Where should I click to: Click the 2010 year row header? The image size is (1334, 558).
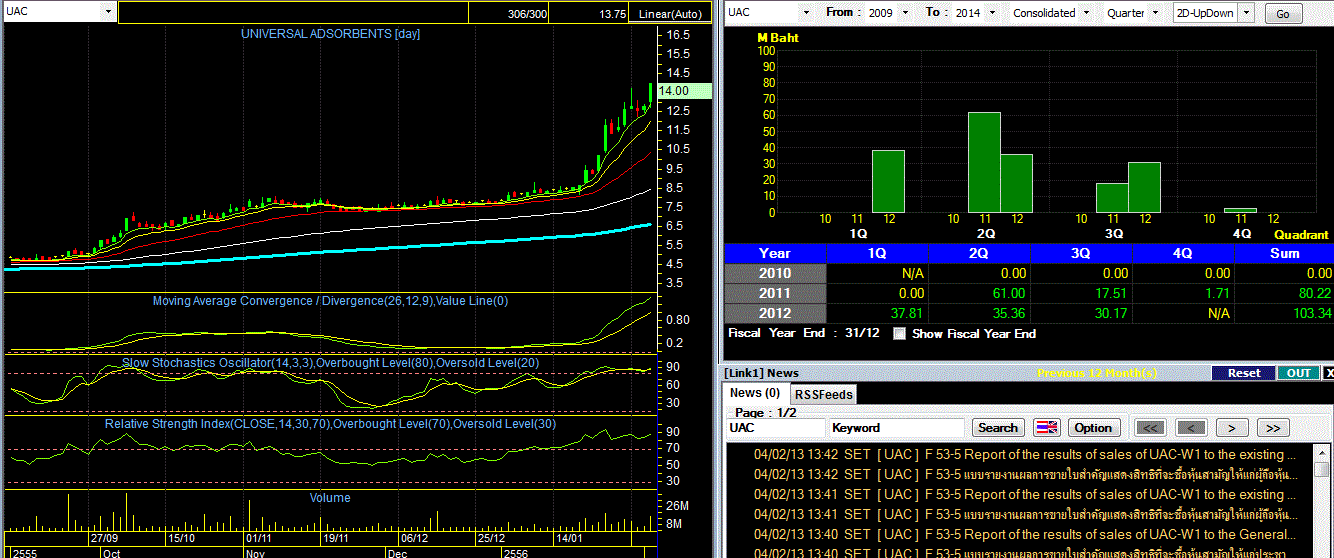(x=775, y=273)
